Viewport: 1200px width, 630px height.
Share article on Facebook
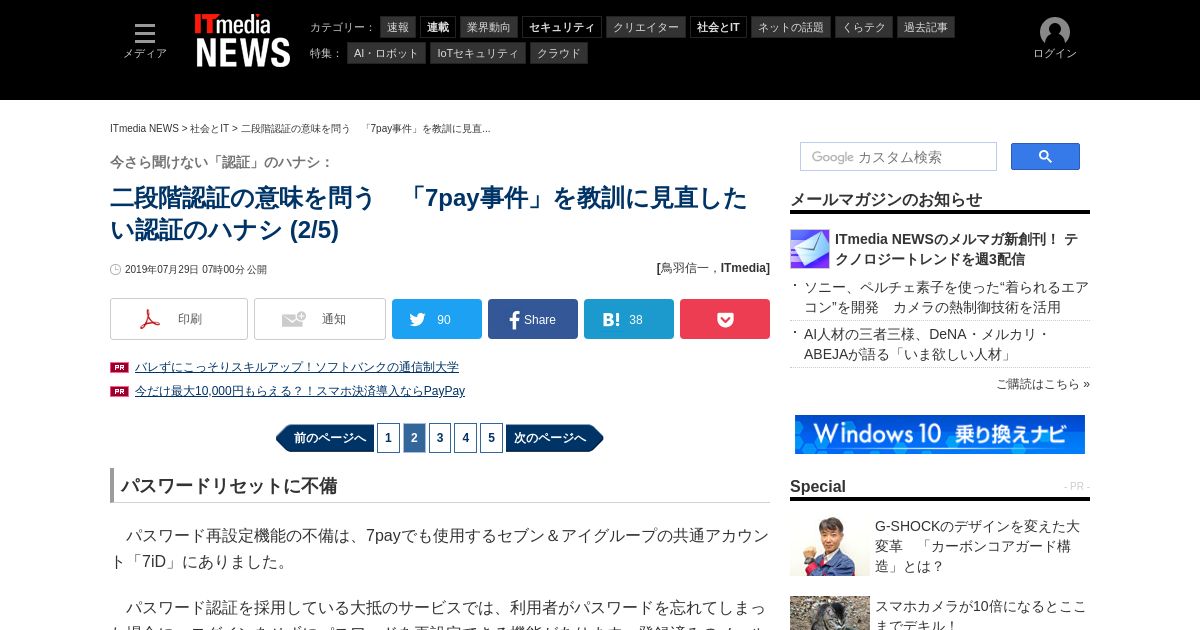tap(533, 319)
